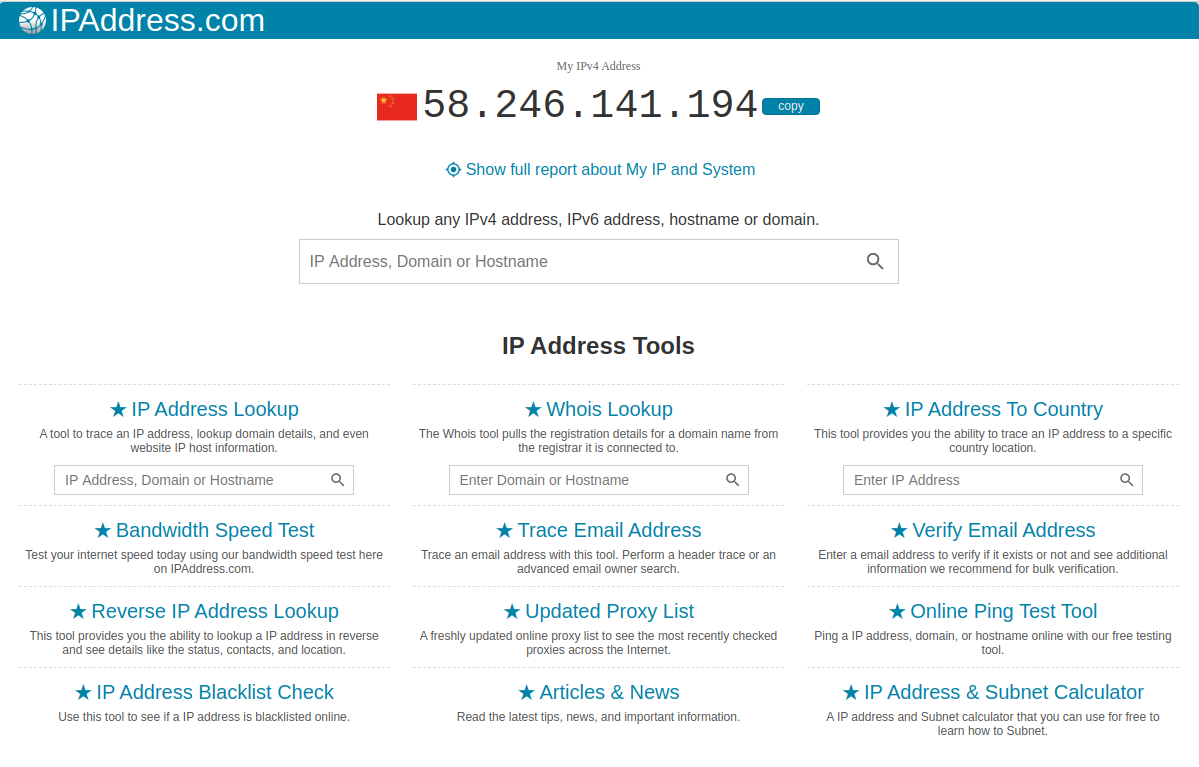Open the IP Address Blacklist Check link

pos(204,692)
